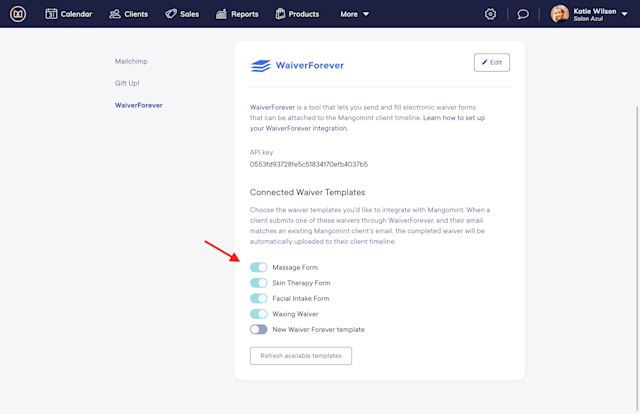Enable New Waiver Forever template toggle

pos(258,329)
